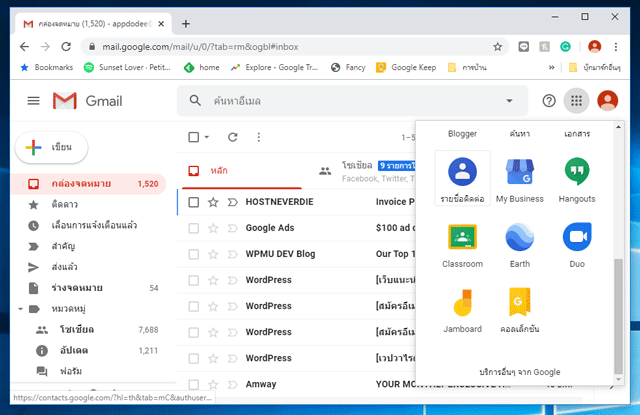Check the first WordPress email checkbox
Image resolution: width=640 pixels, height=415 pixels.
(193, 280)
